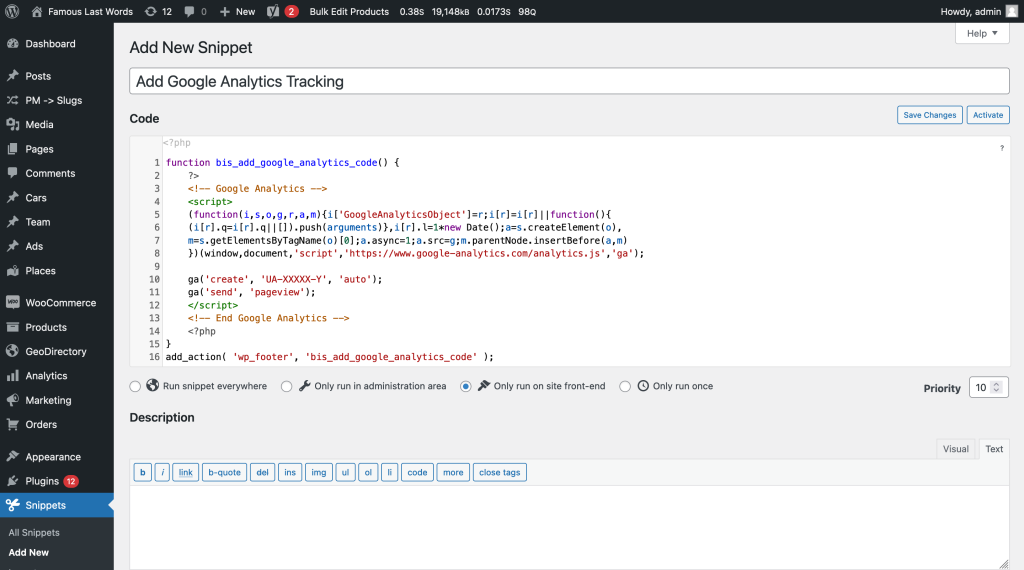The width and height of the screenshot is (1024, 570).
Task: Insert del tag
Action: point(263,472)
